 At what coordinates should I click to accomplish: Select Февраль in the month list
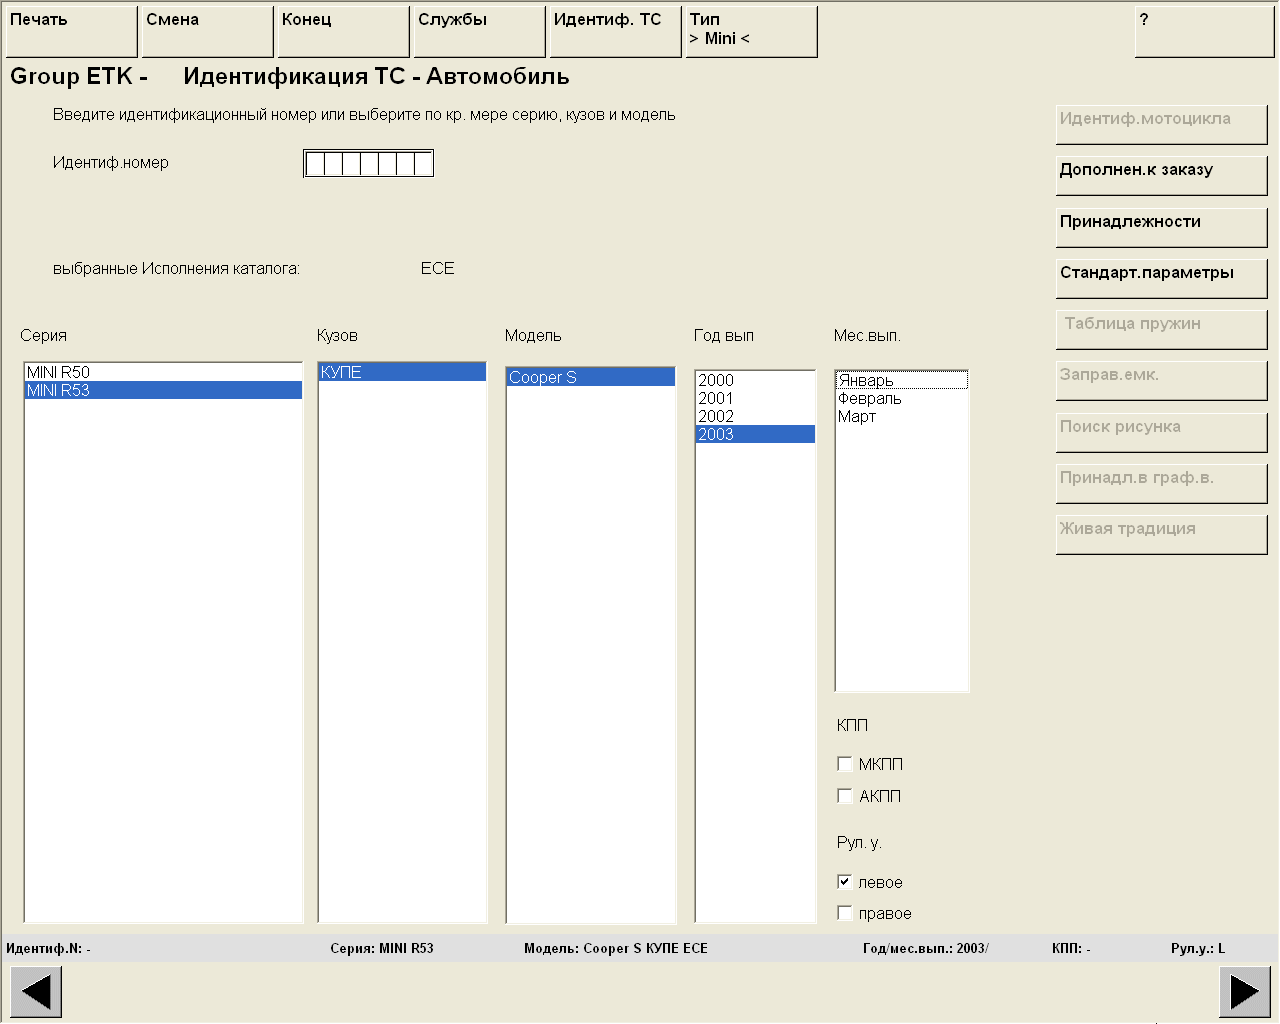pos(902,398)
